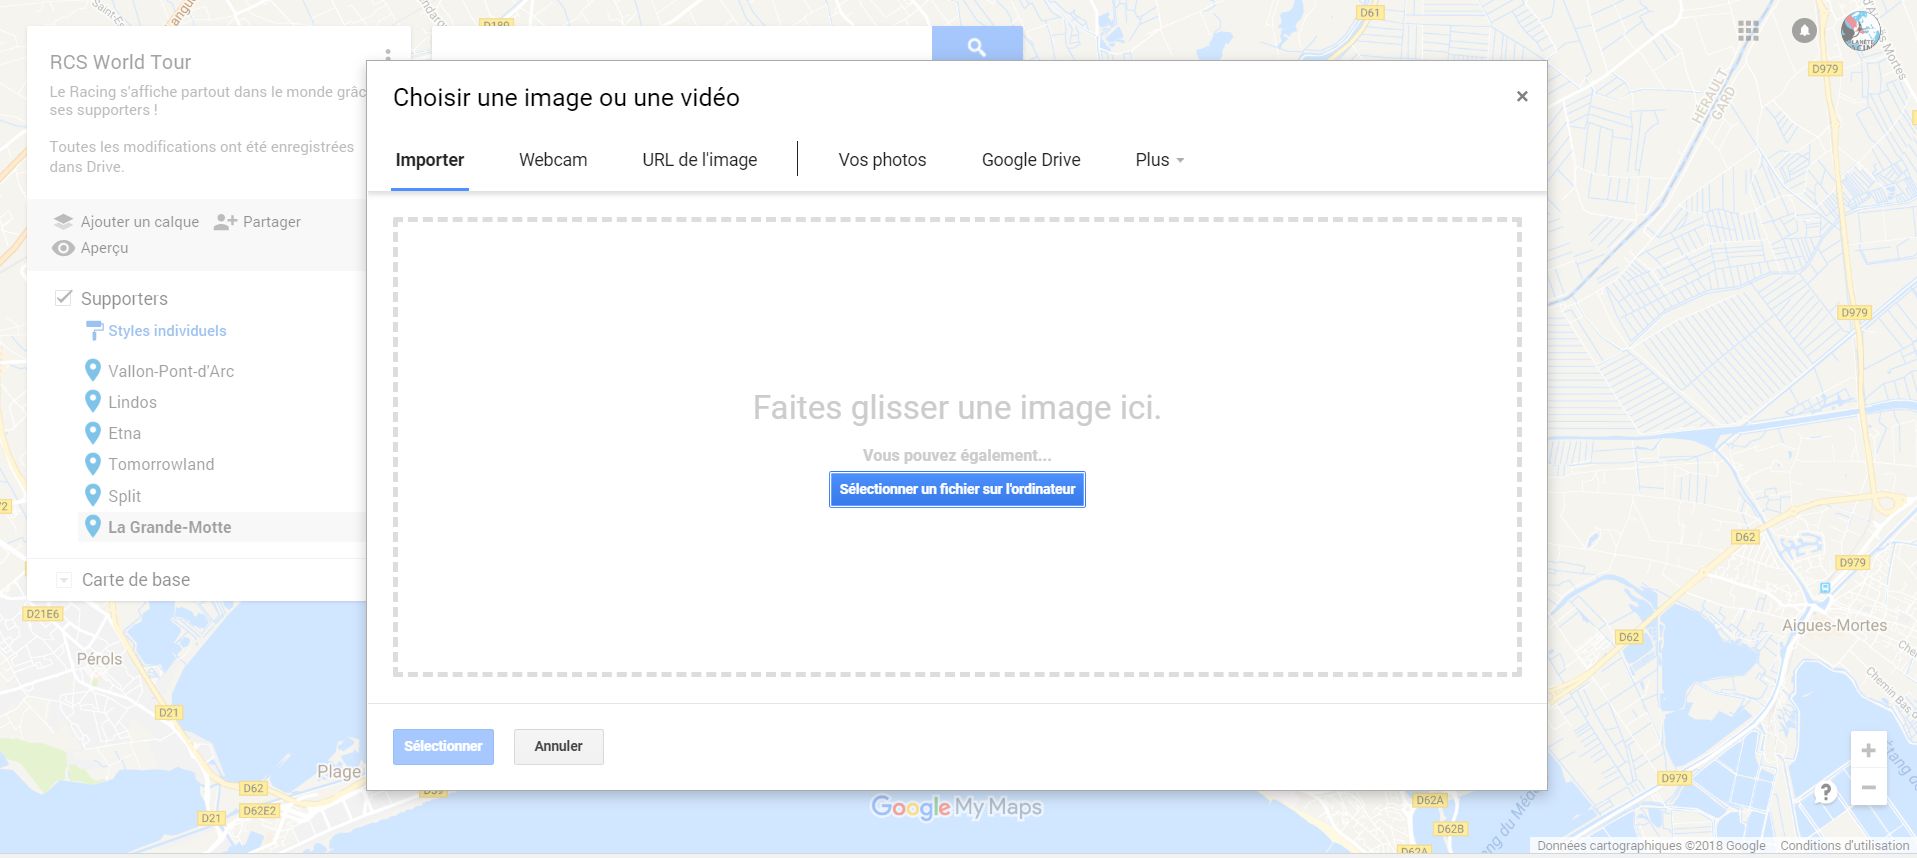Screen dimensions: 1917x858
Task: Click the blue search magnifier button
Action: click(x=976, y=46)
